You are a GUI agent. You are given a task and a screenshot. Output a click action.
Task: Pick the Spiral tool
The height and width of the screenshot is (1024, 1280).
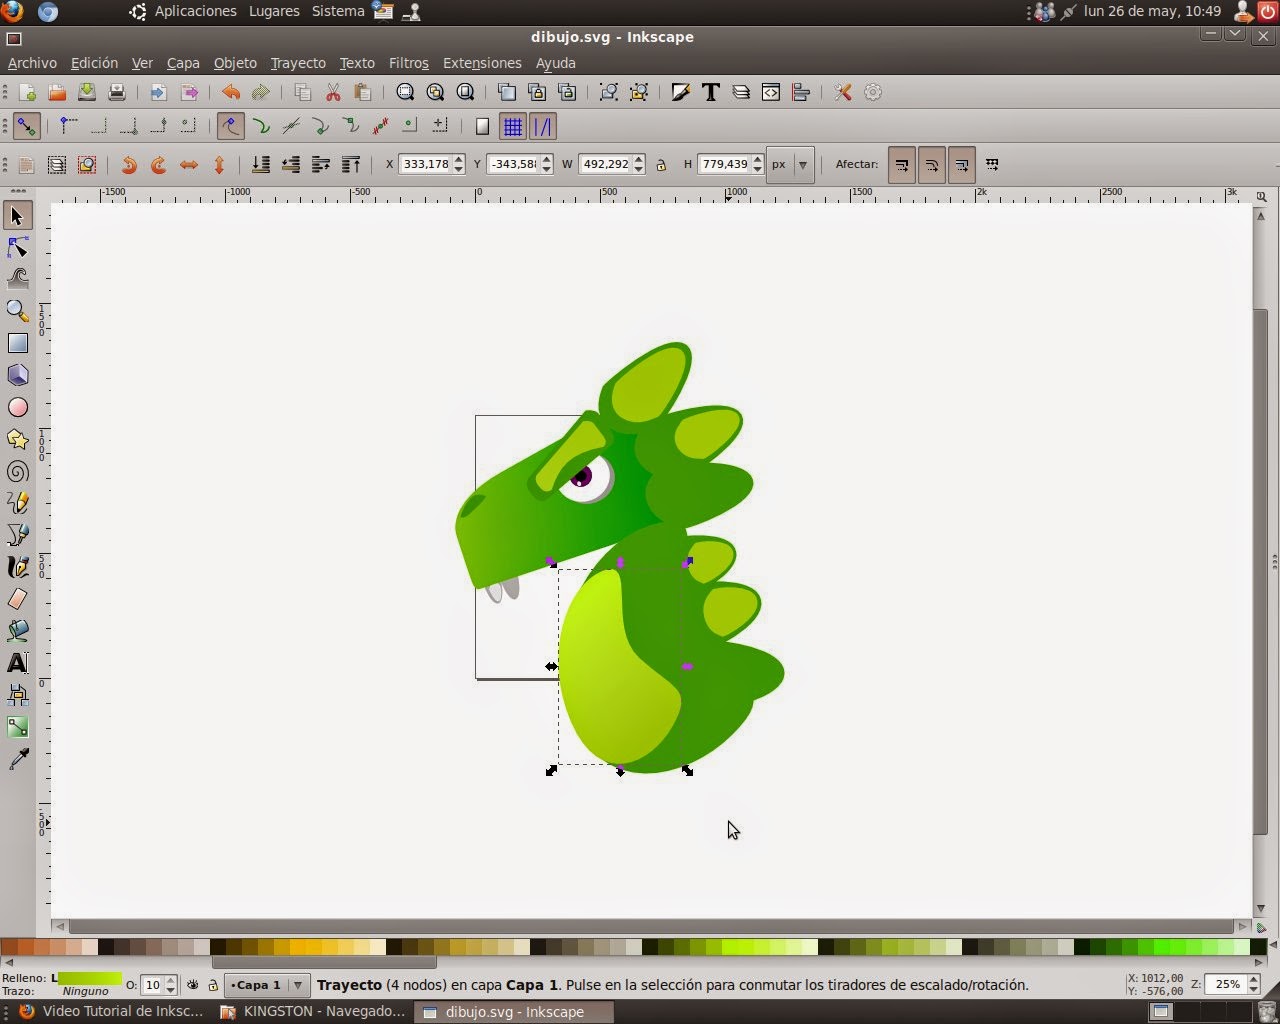pyautogui.click(x=18, y=472)
